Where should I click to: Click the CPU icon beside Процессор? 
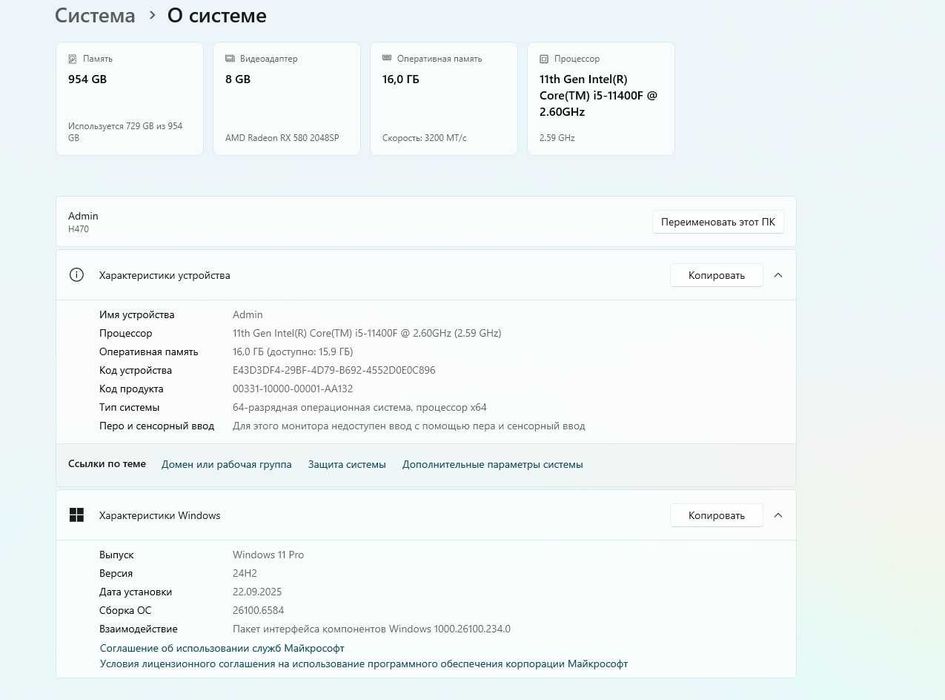point(544,58)
